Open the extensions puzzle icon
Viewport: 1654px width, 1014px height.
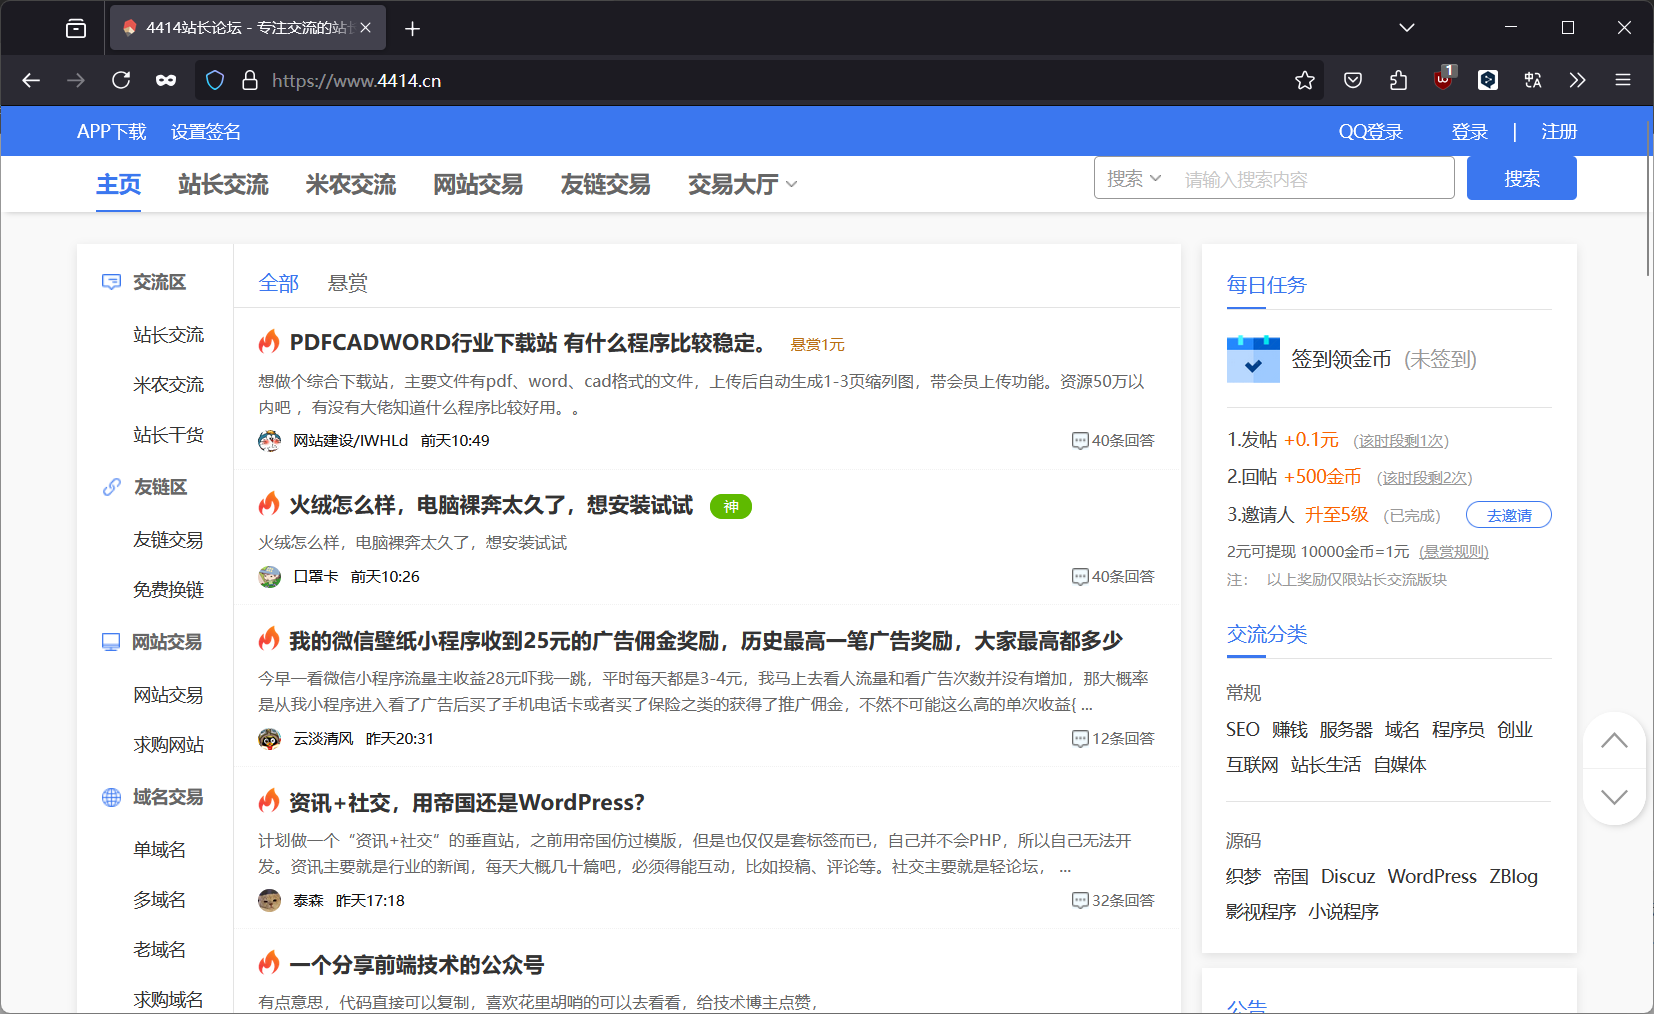[1398, 80]
